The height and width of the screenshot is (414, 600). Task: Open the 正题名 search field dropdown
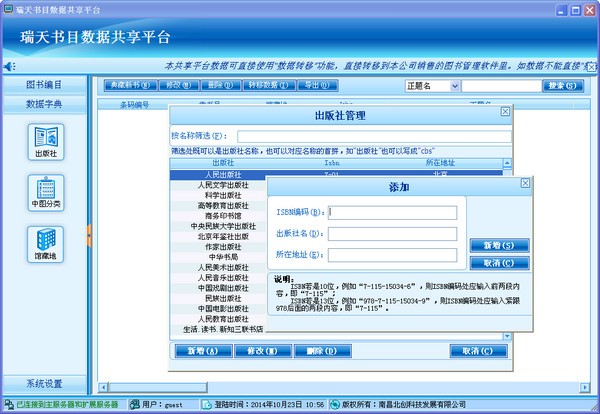(x=455, y=86)
